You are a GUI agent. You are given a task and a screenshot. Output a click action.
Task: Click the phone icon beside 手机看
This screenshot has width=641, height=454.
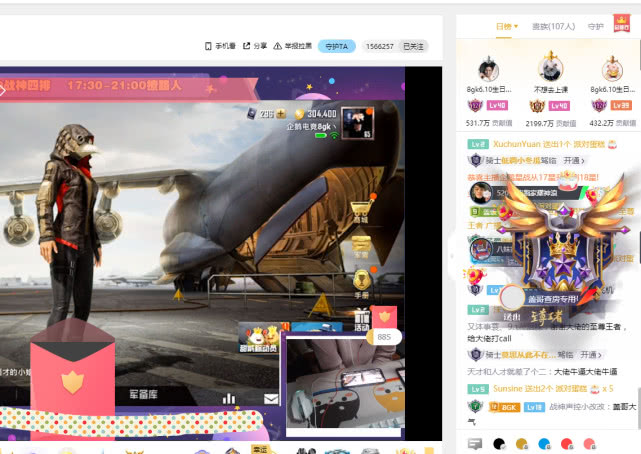coord(208,46)
